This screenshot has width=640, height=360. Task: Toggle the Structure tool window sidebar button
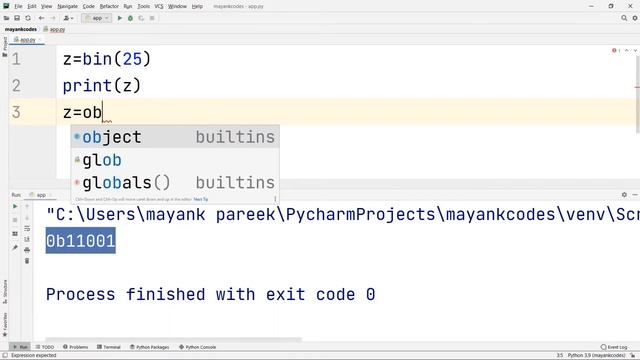tap(5, 292)
